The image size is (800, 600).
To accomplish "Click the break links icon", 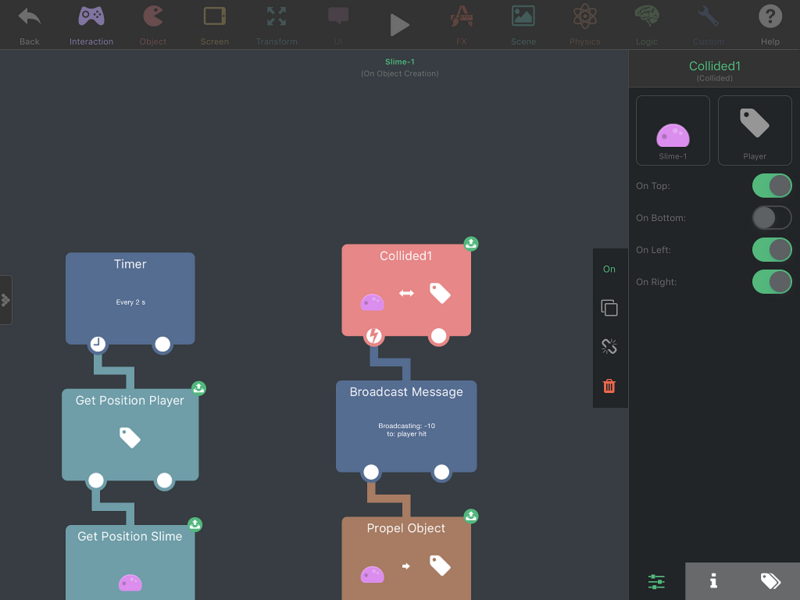I will (609, 347).
